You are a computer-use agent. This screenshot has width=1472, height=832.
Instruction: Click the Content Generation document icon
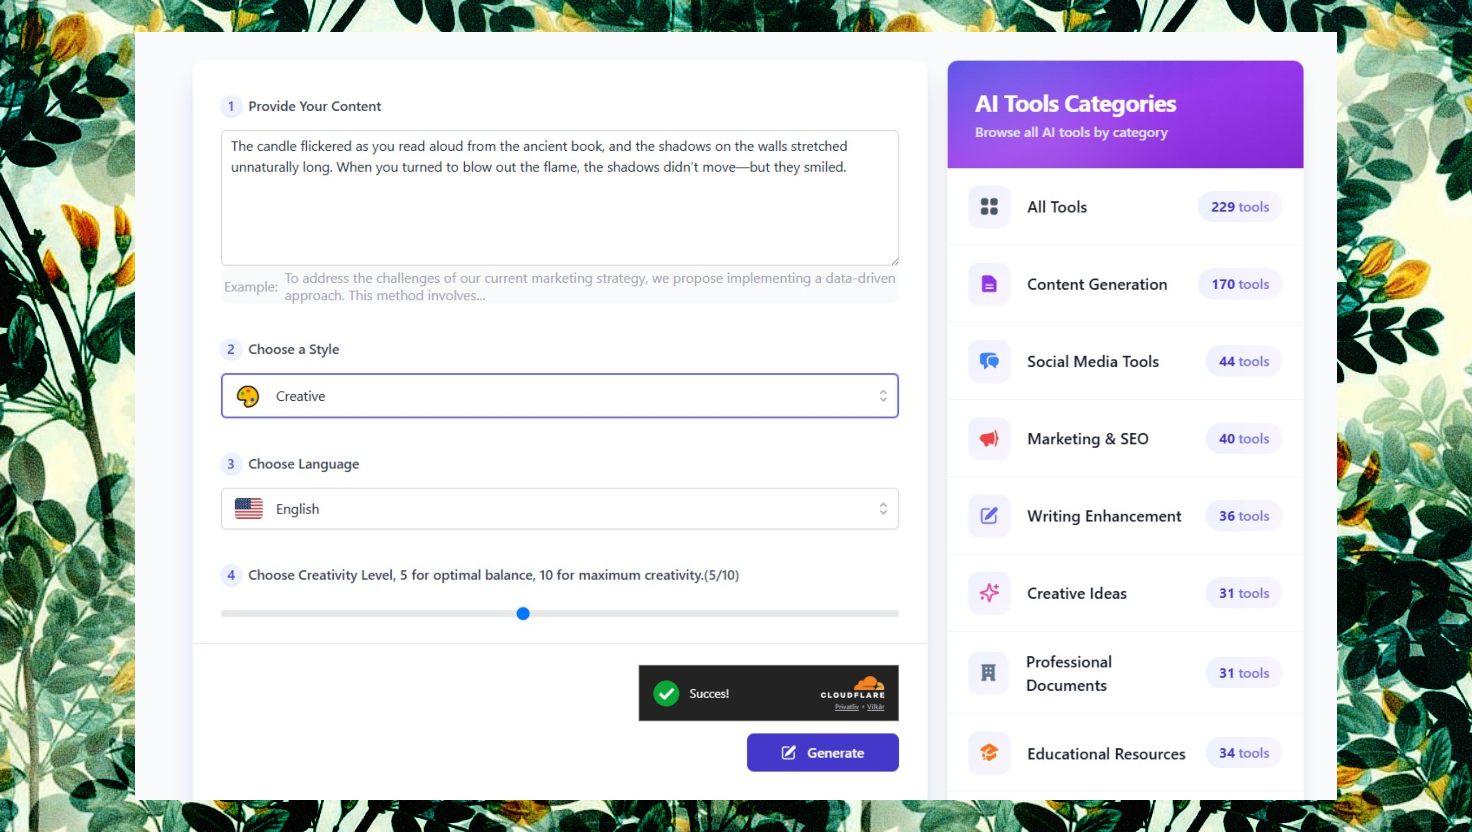(x=989, y=284)
